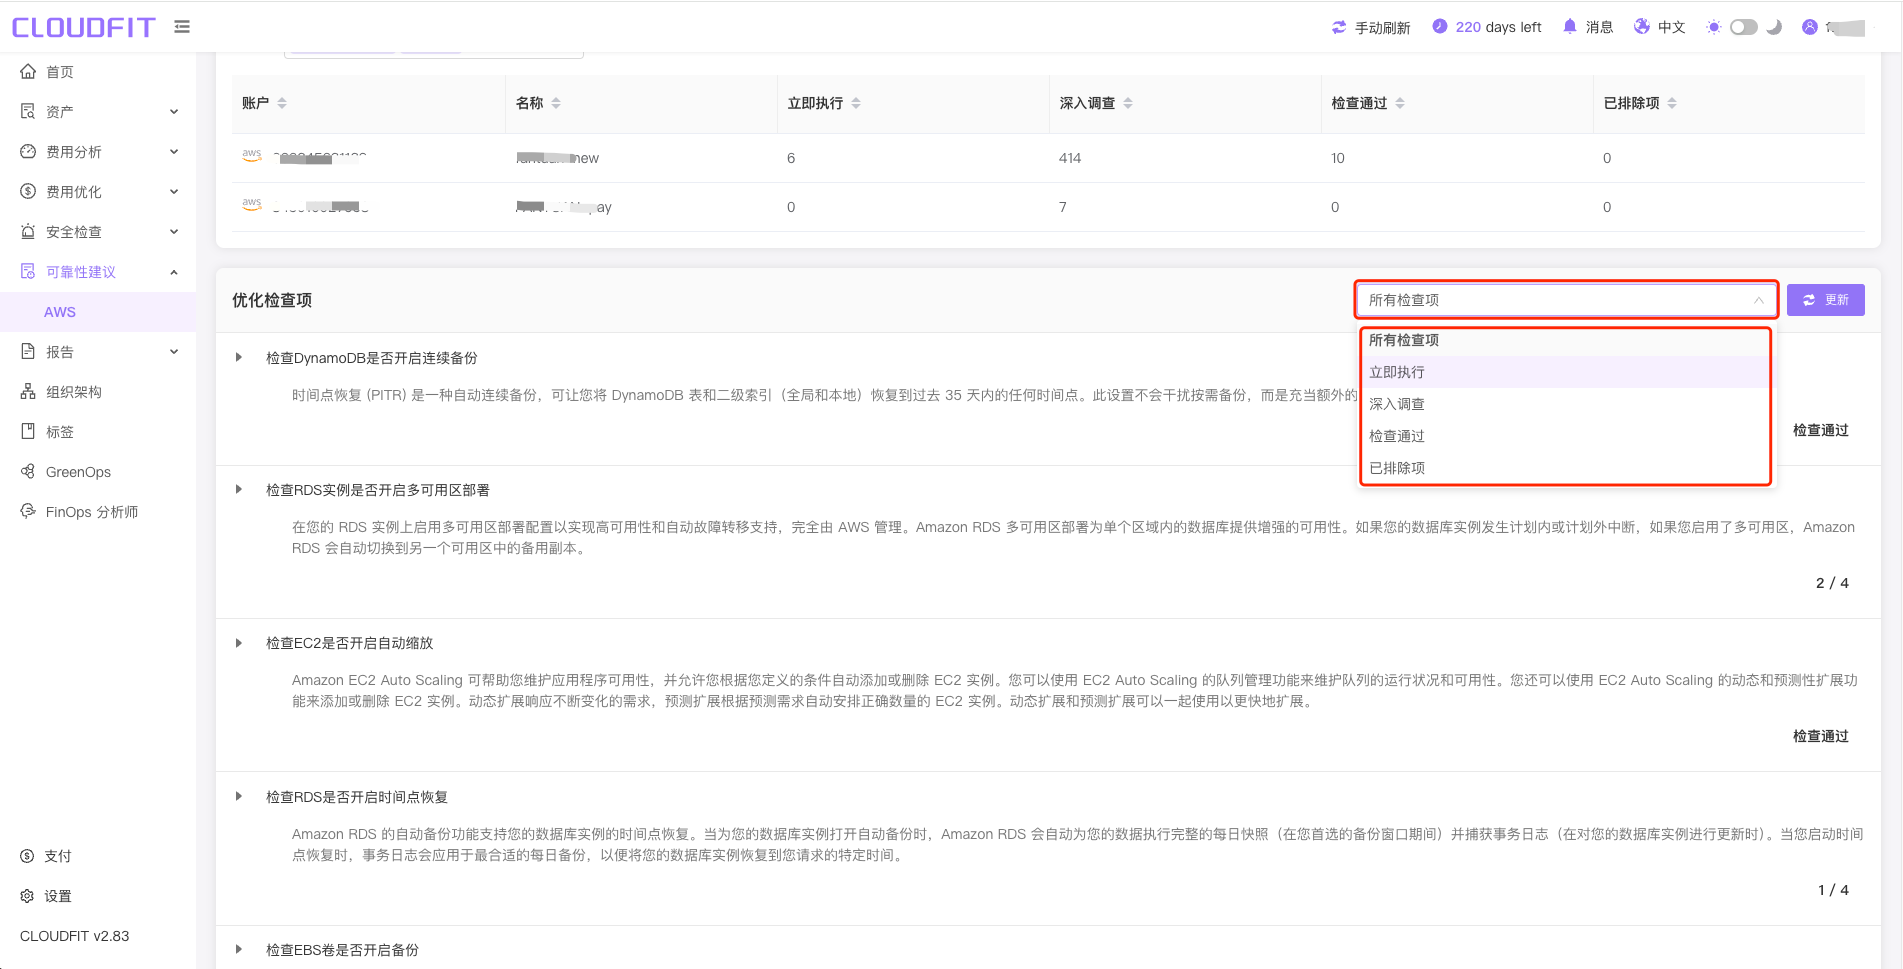This screenshot has width=1903, height=969.
Task: Expand the EBS volume backup check
Action: (239, 949)
